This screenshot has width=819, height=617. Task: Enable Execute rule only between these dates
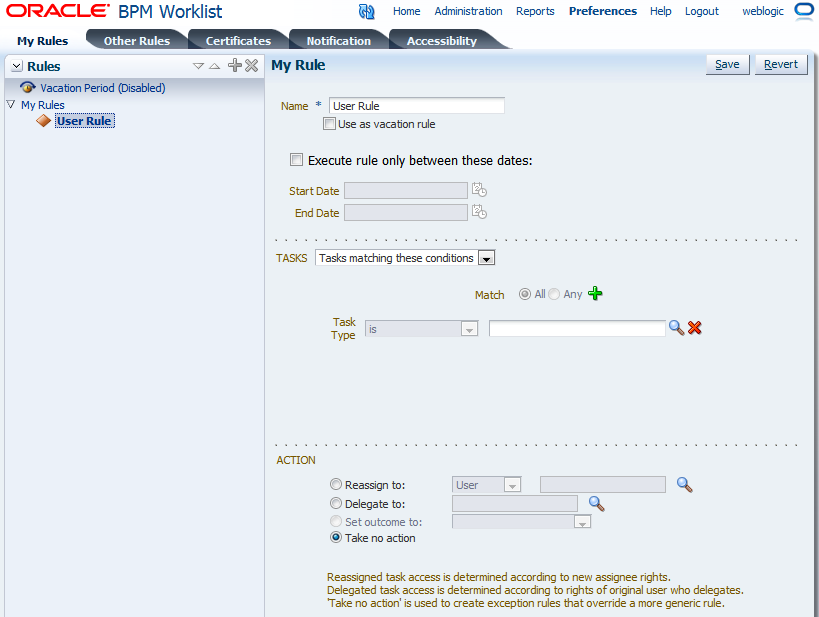(296, 160)
